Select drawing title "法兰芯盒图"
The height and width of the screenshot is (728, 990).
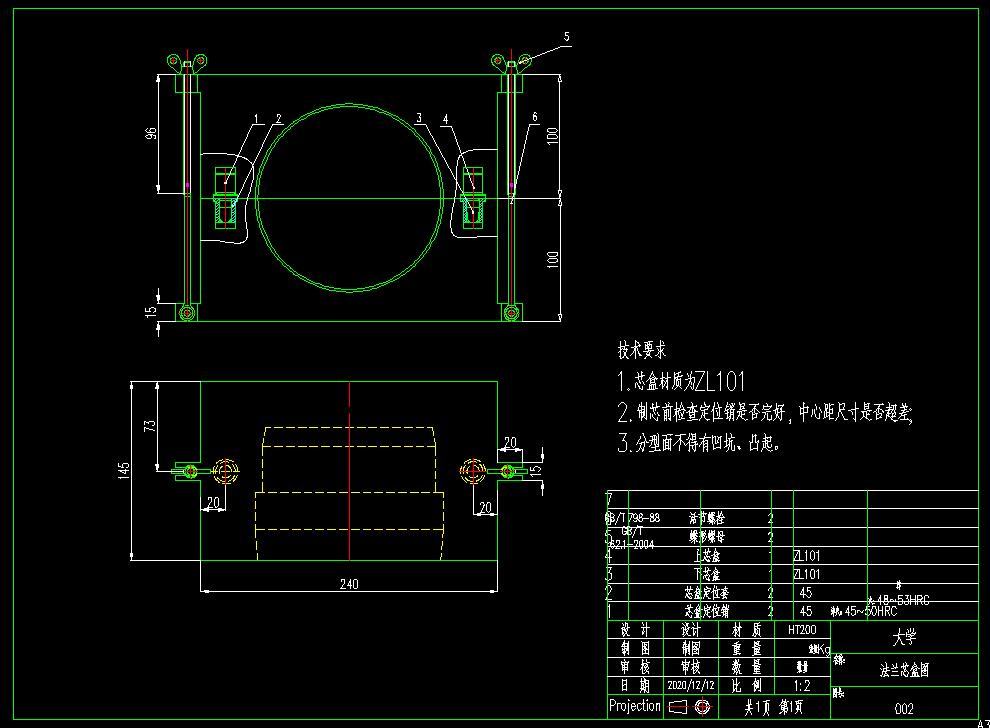point(904,670)
